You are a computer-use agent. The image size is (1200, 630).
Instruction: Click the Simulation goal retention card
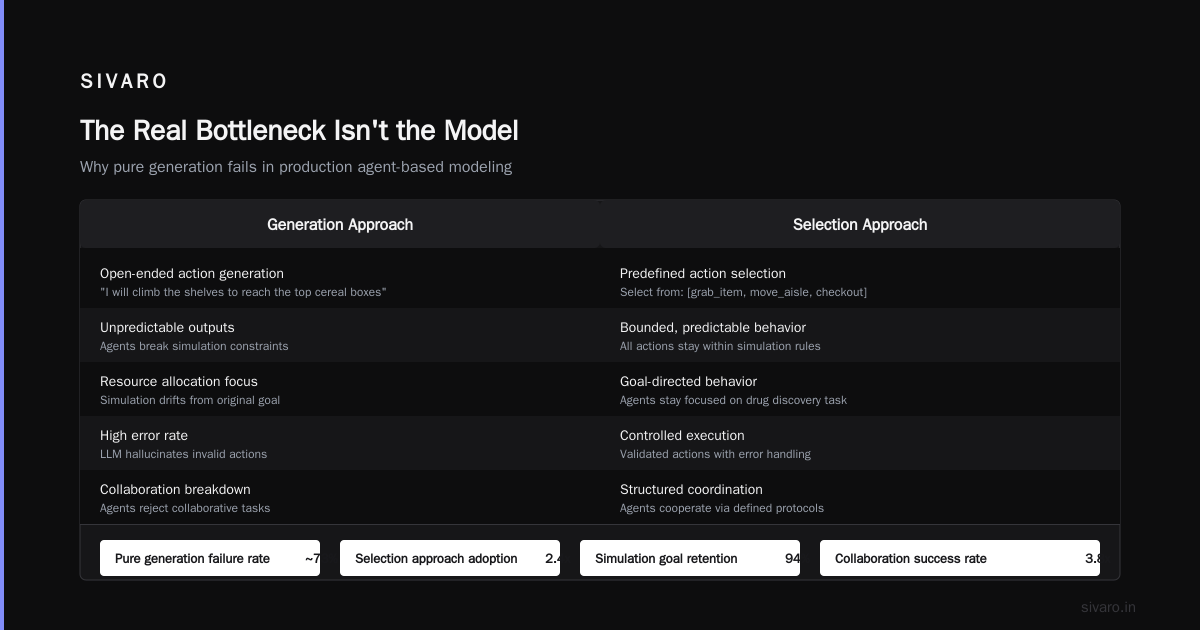tap(690, 558)
